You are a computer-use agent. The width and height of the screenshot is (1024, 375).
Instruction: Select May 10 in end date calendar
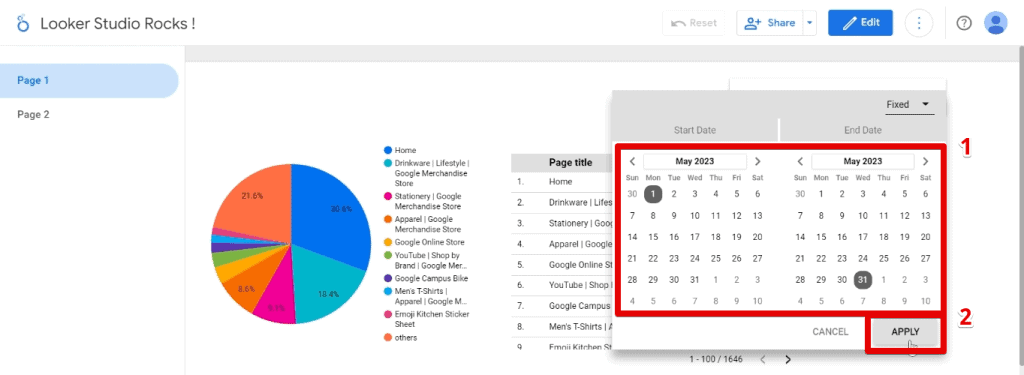point(863,216)
